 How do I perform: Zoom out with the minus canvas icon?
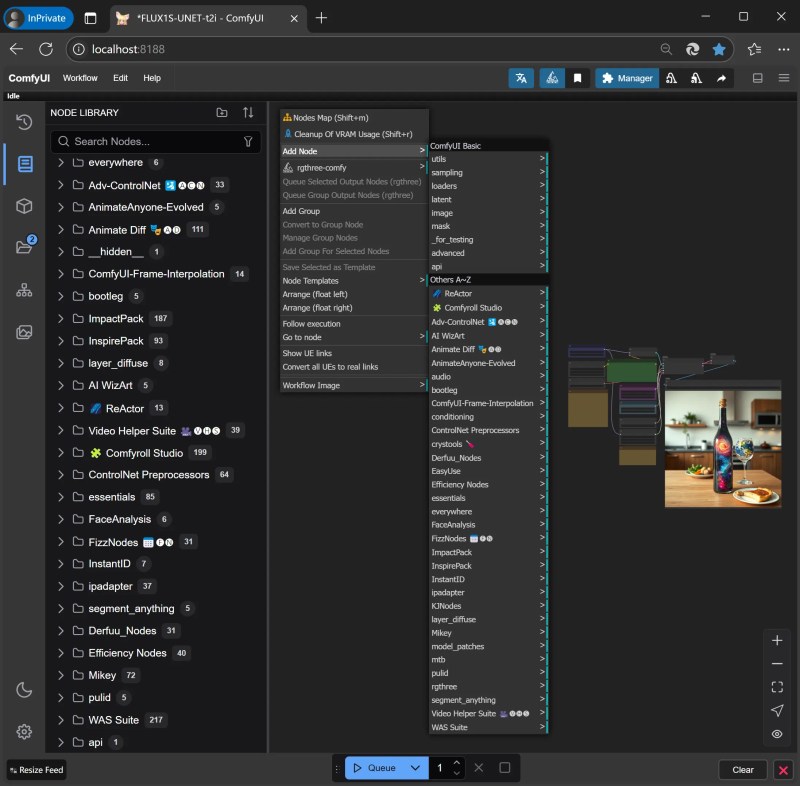(777, 664)
